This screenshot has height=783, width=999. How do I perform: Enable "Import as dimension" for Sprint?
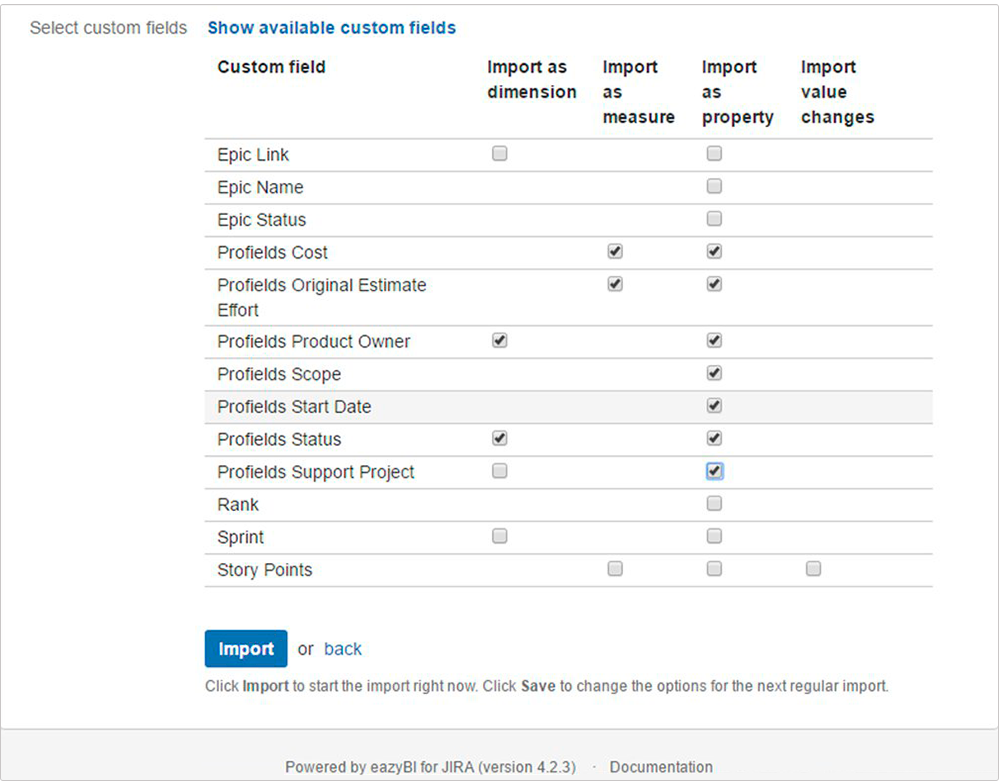499,535
